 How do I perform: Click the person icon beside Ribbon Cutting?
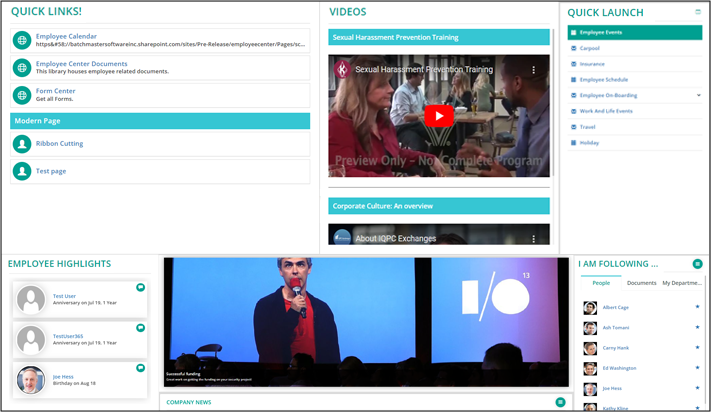tap(22, 144)
